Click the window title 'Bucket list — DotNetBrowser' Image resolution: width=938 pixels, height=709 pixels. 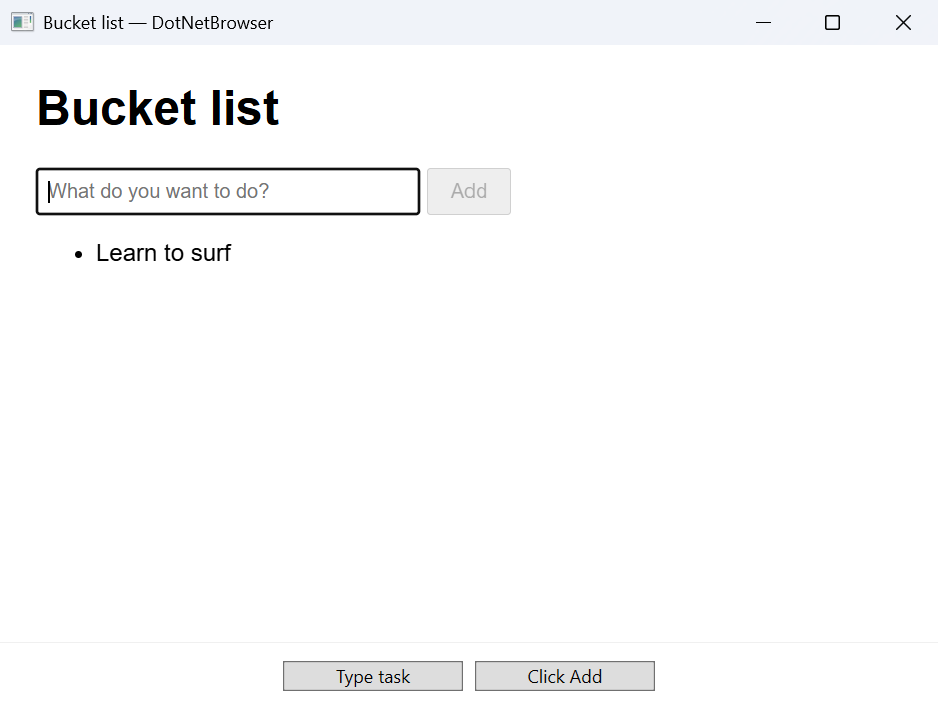click(158, 23)
